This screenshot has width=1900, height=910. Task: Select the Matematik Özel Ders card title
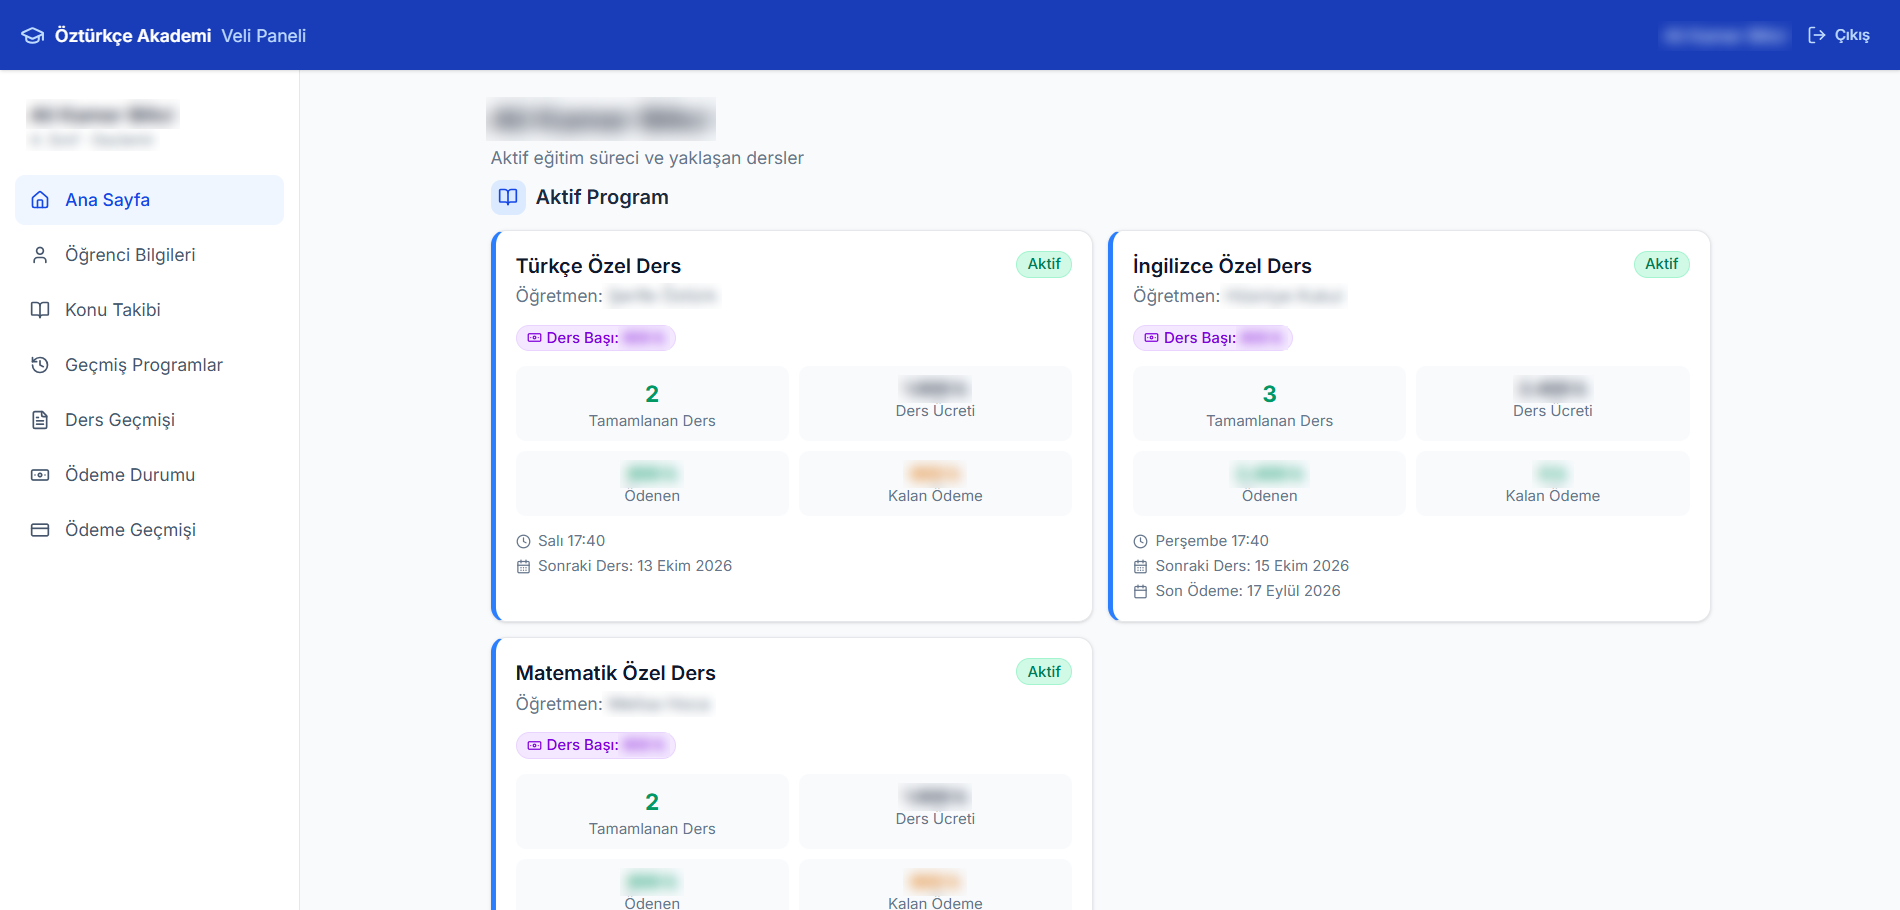coord(616,673)
